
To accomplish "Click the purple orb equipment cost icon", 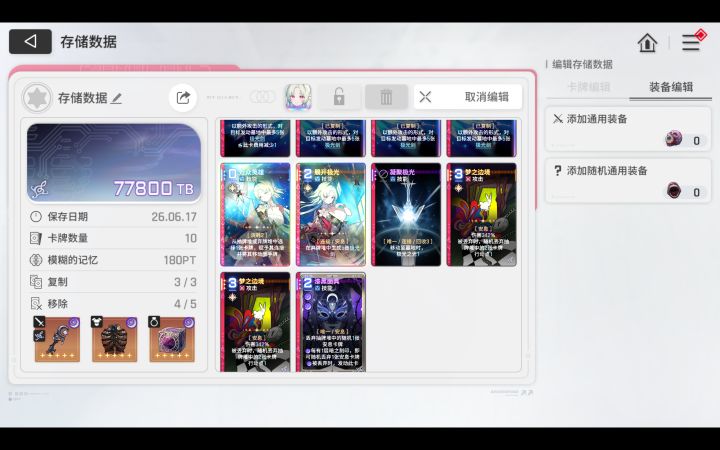I will coord(673,138).
